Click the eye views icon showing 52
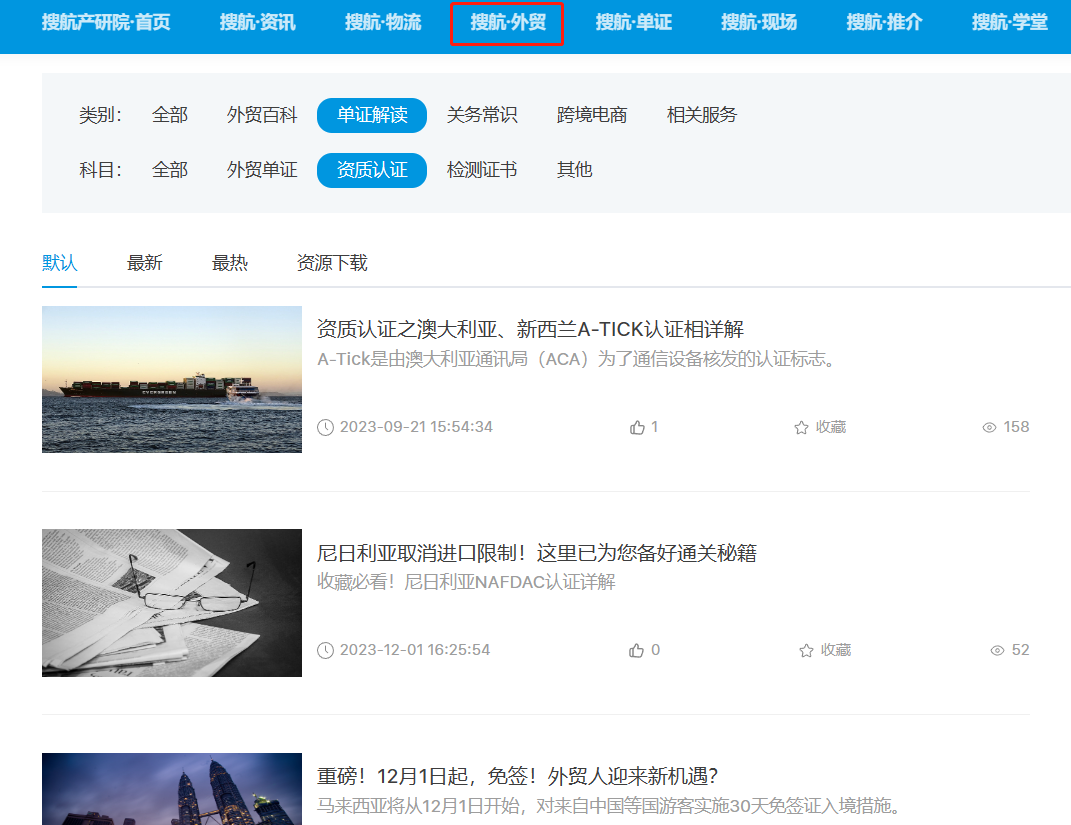The height and width of the screenshot is (825, 1071). pyautogui.click(x=997, y=651)
